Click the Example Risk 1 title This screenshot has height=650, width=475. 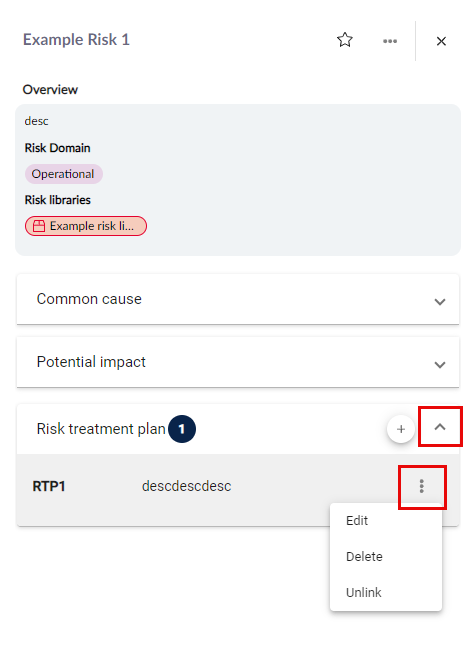coord(76,40)
